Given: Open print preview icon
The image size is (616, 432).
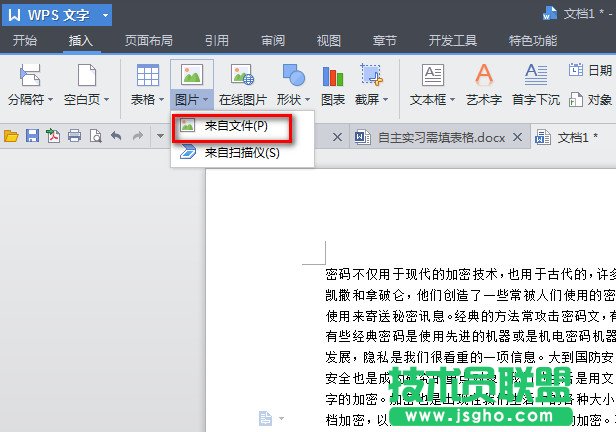Looking at the screenshot, I should pos(95,136).
